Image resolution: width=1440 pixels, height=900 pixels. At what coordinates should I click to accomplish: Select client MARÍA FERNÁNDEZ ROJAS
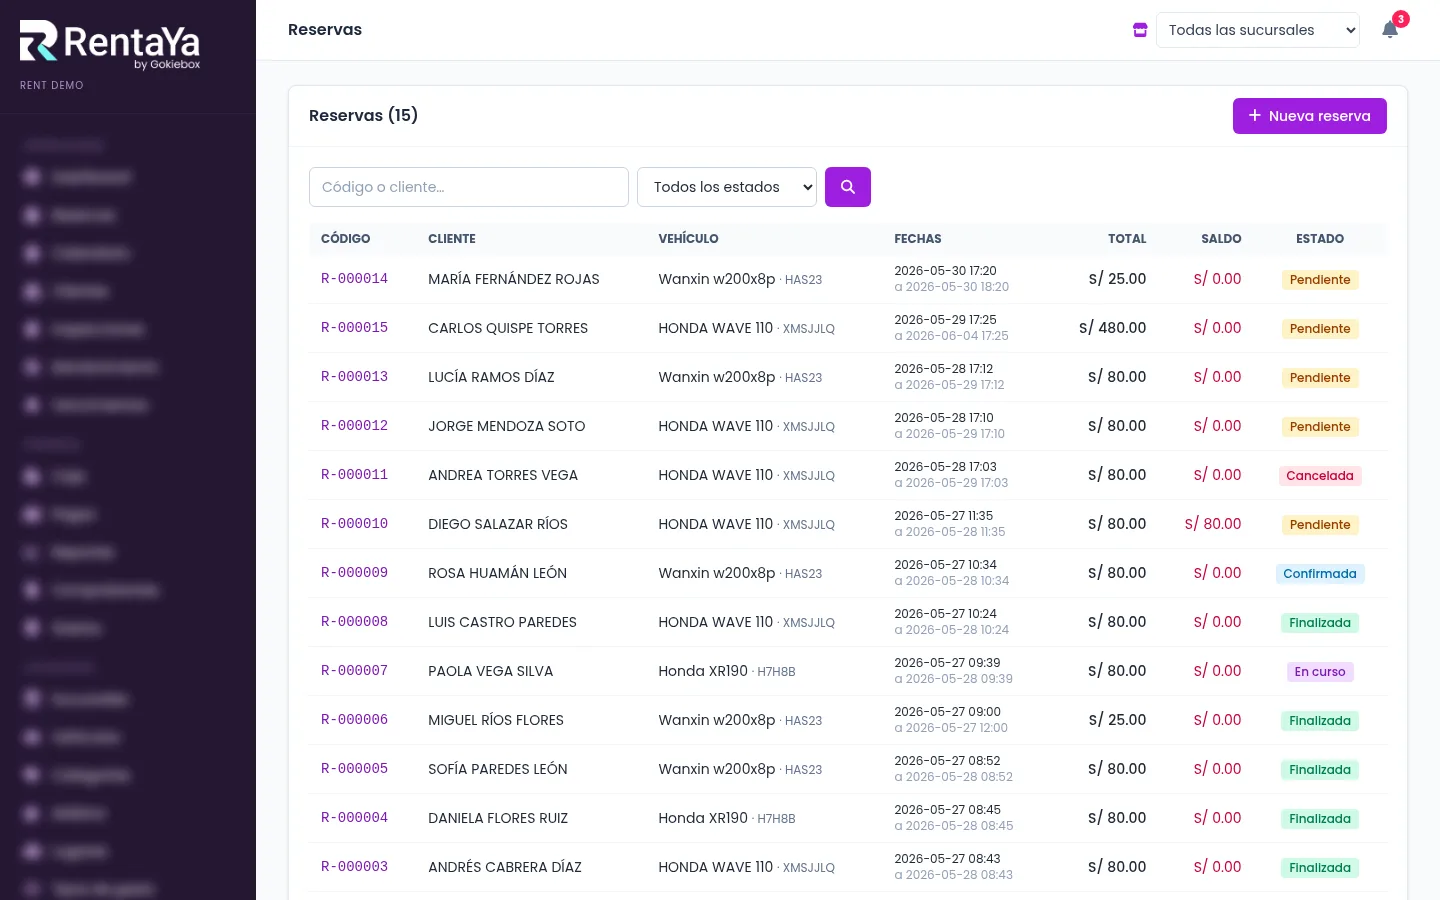tap(514, 279)
